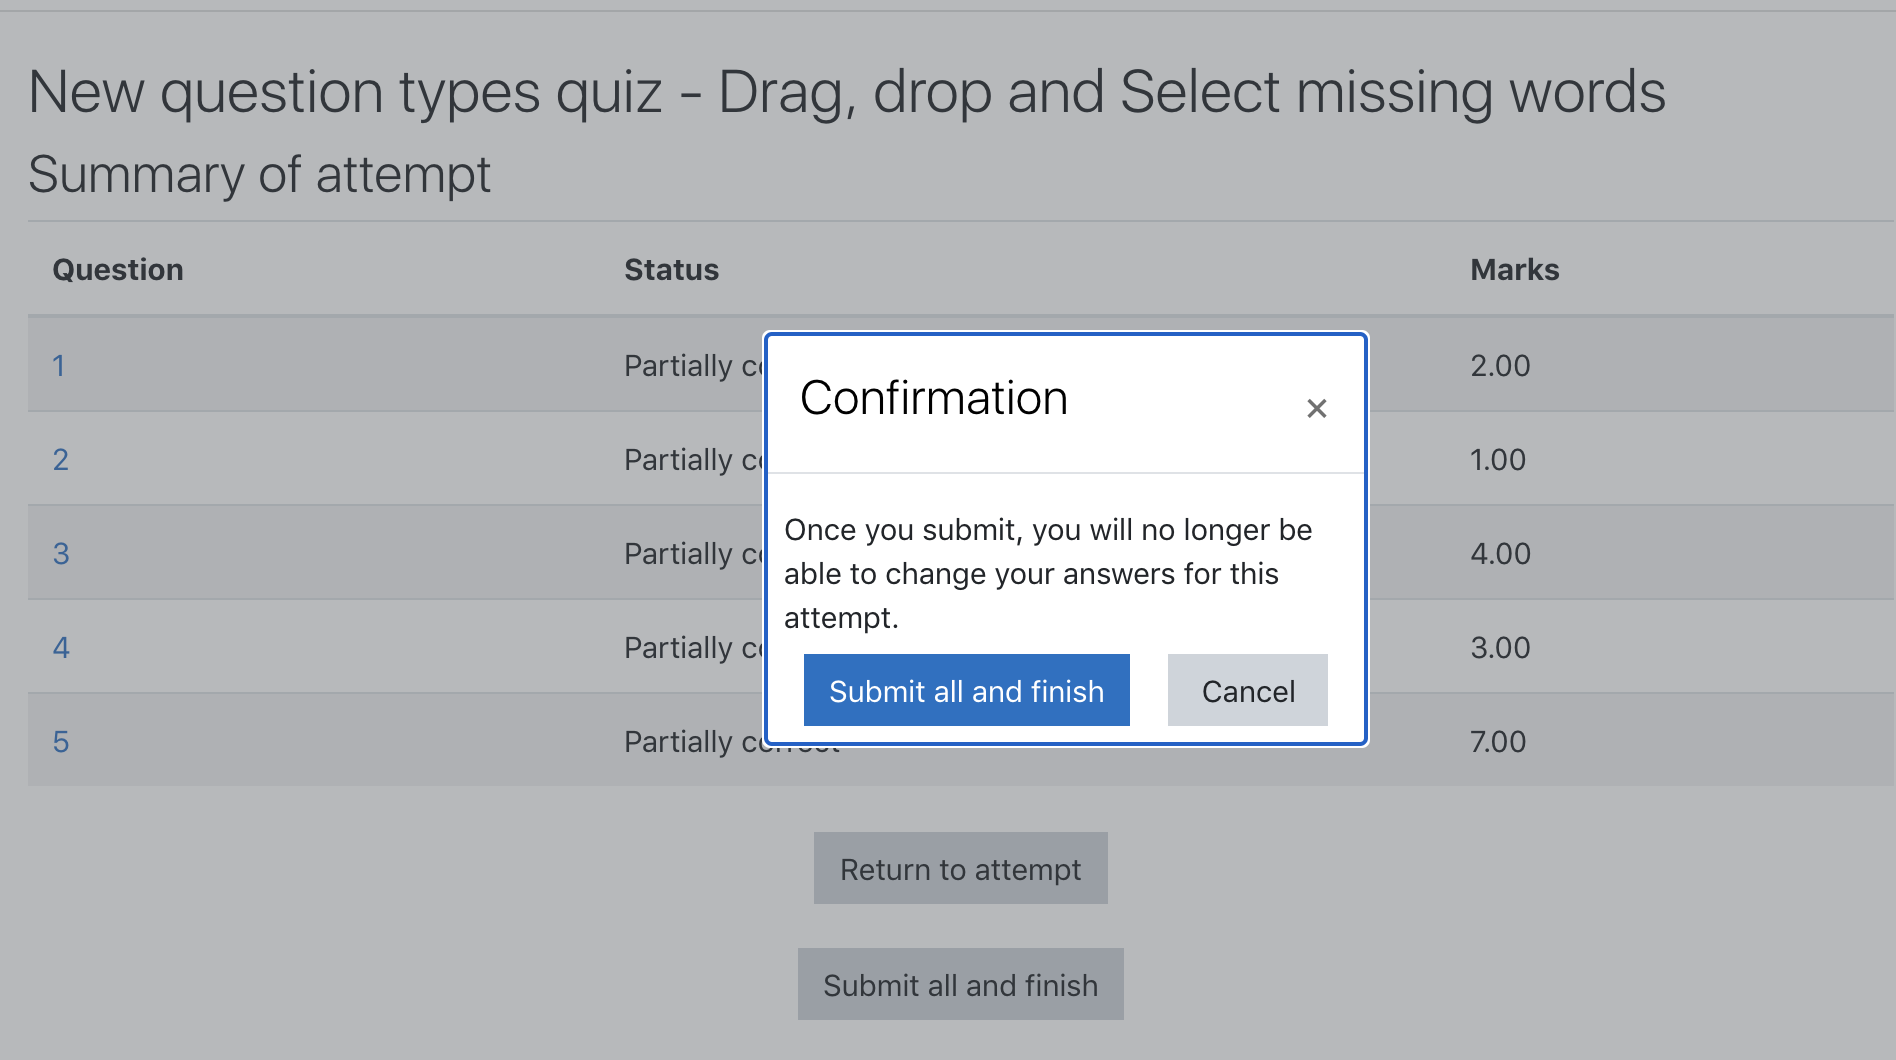Open question 1 link in summary table

tap(59, 366)
